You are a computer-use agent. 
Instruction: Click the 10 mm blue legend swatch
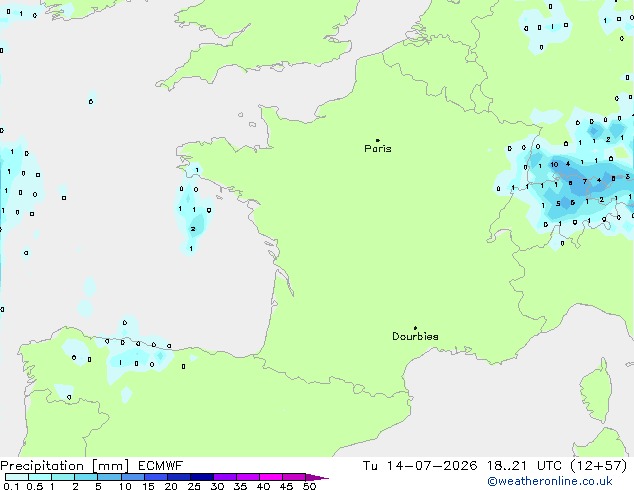pos(133,477)
